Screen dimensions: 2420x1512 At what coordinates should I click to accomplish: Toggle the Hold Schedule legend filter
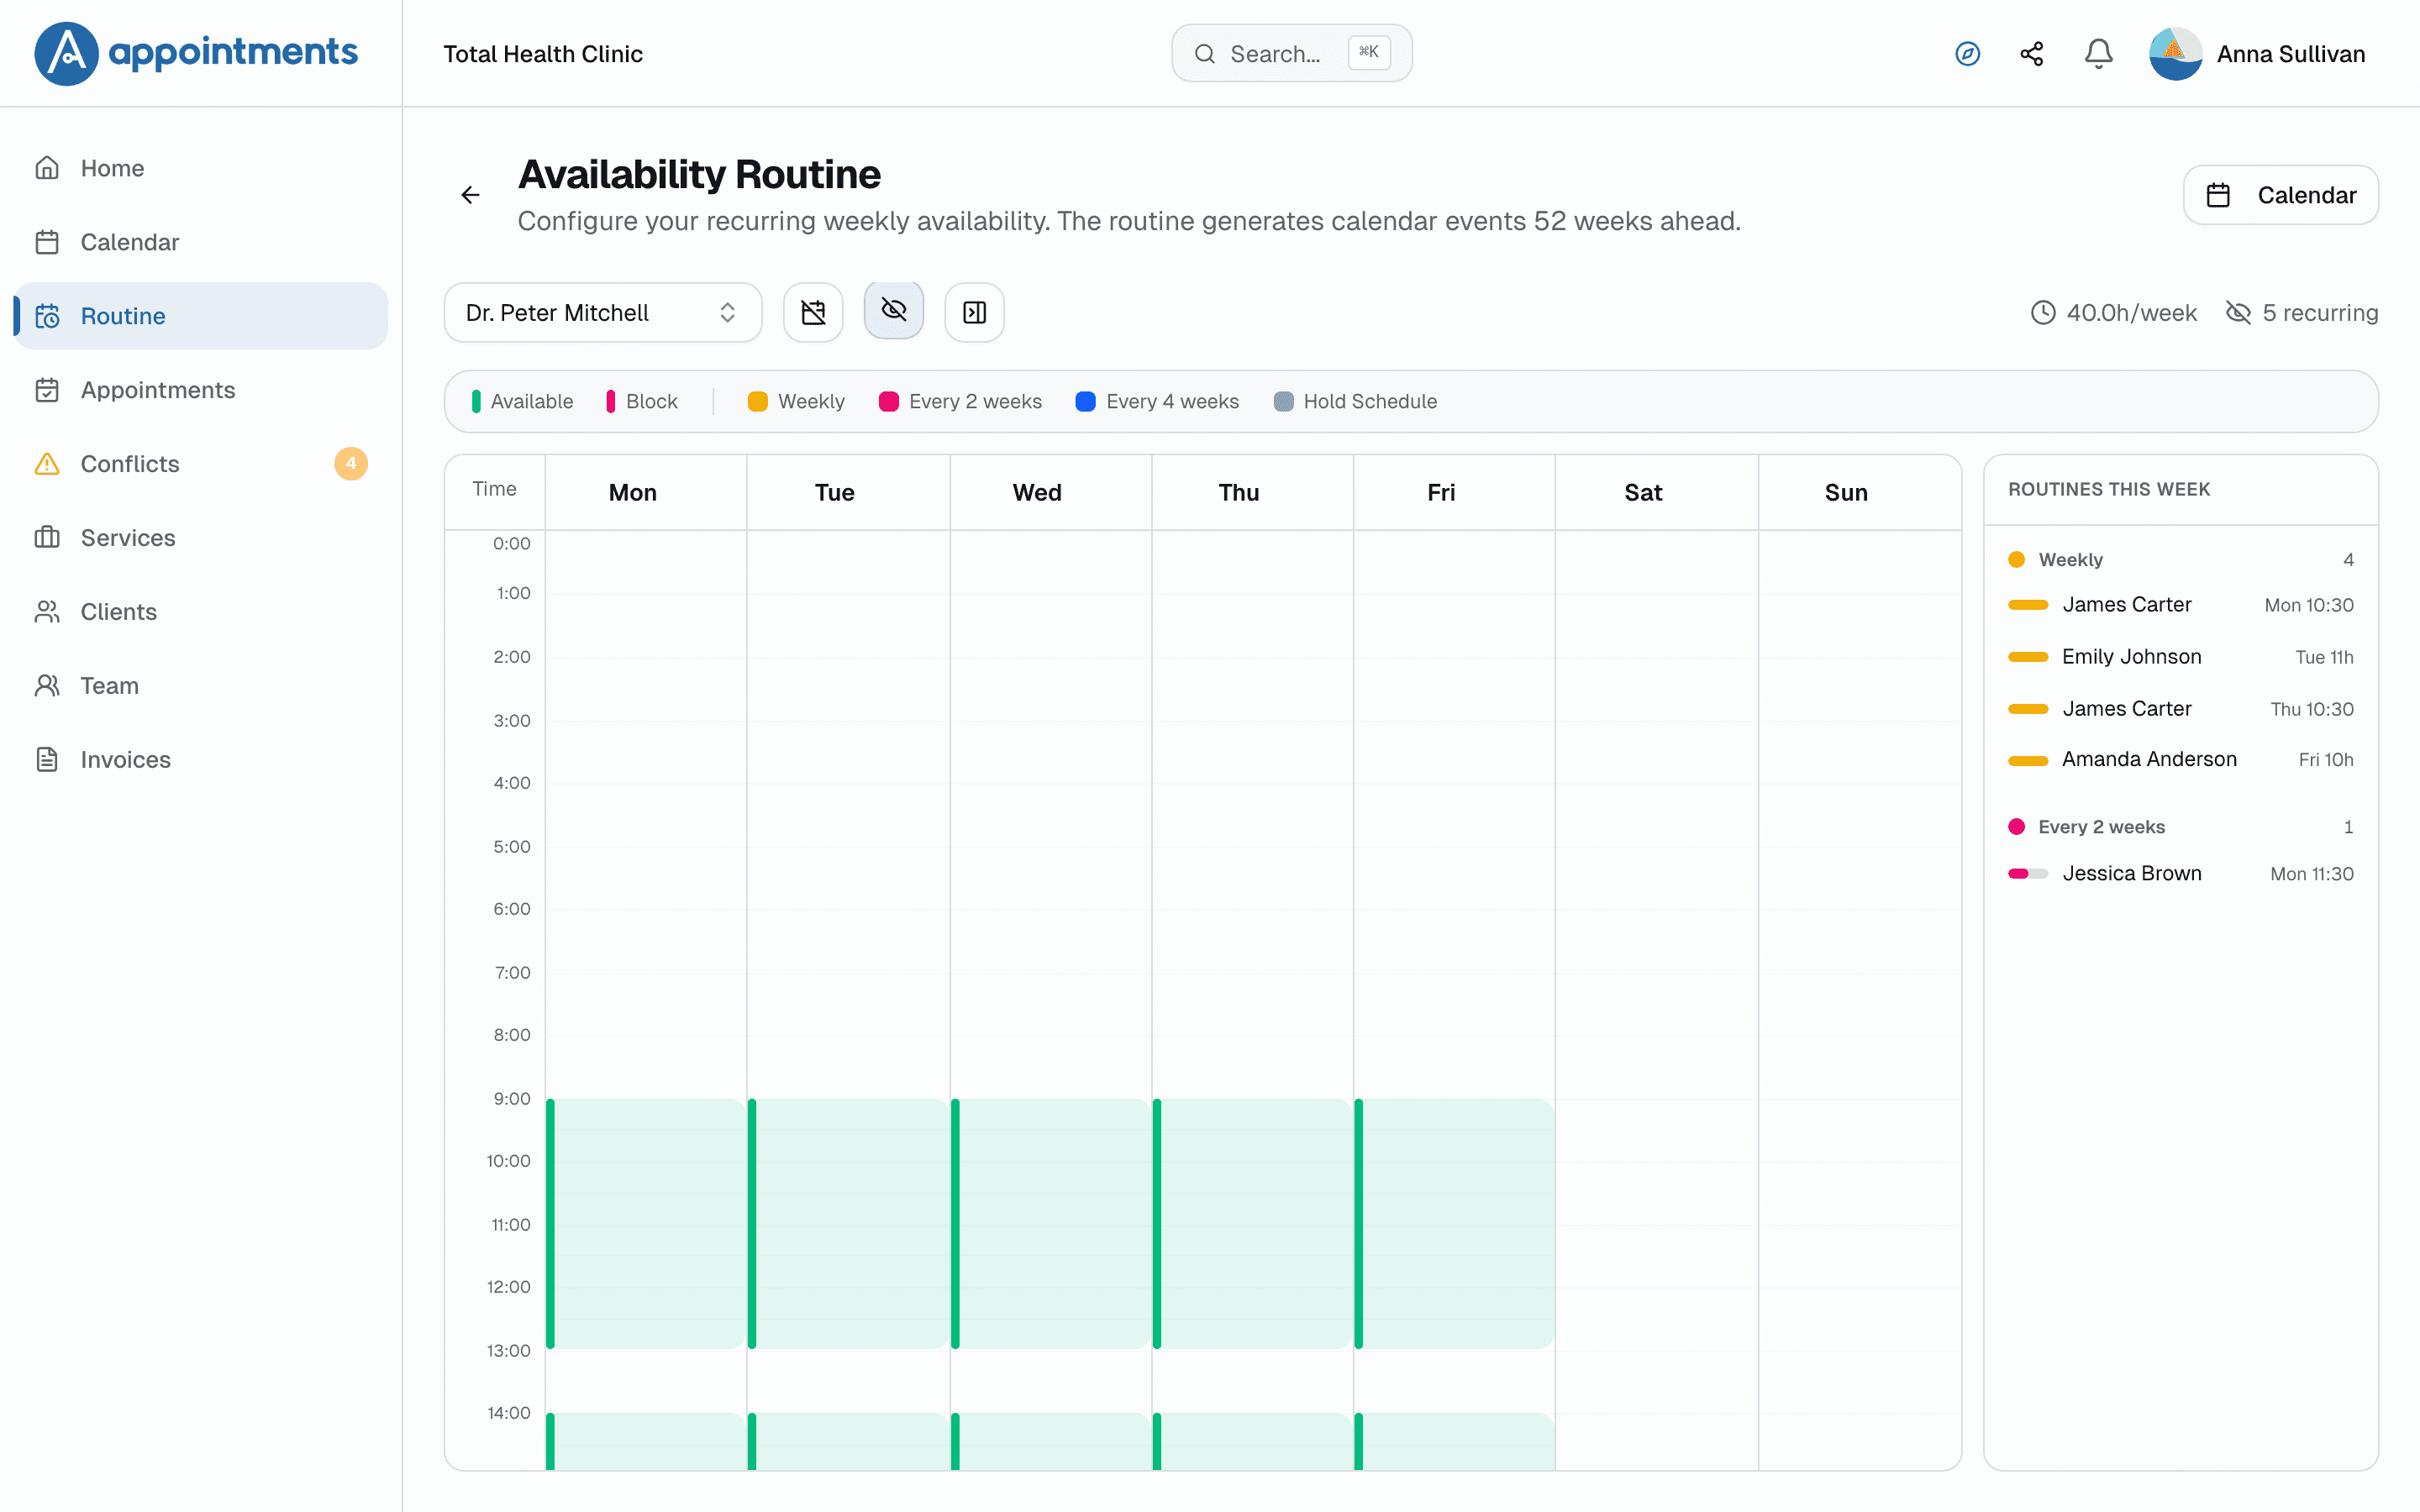tap(1355, 402)
